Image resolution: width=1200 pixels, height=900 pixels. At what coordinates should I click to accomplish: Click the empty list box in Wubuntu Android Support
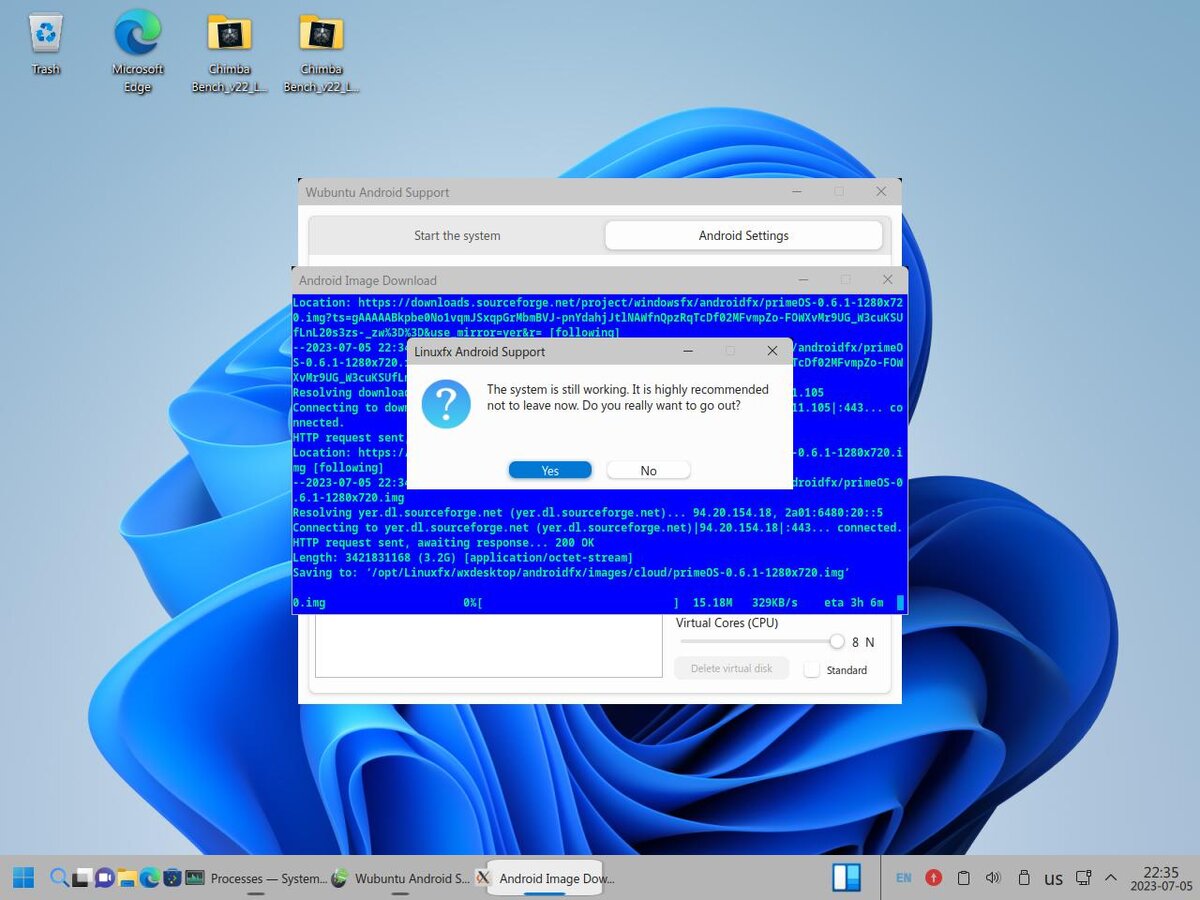click(x=489, y=645)
